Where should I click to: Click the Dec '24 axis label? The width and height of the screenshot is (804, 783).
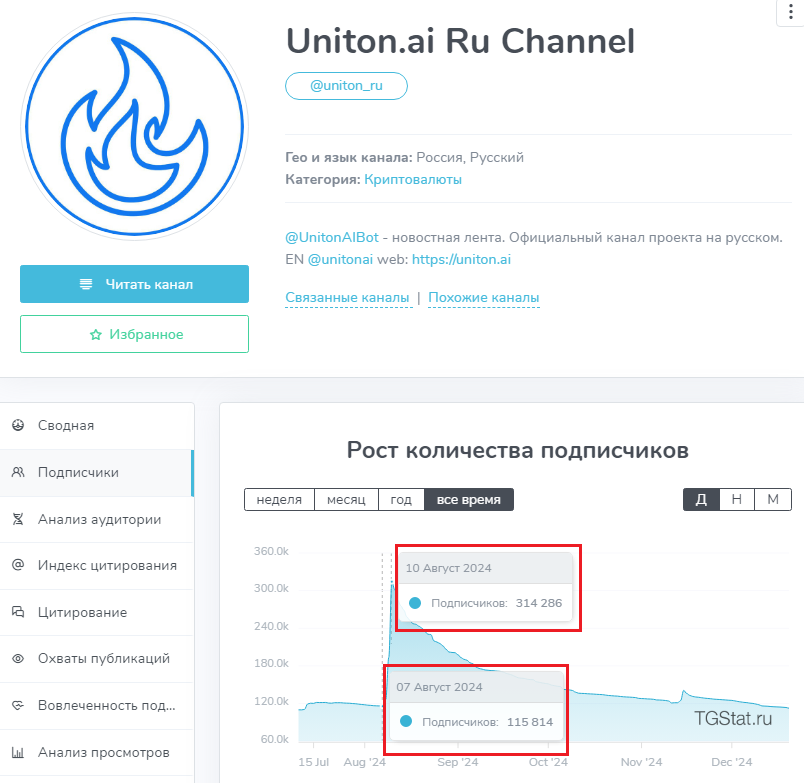732,762
